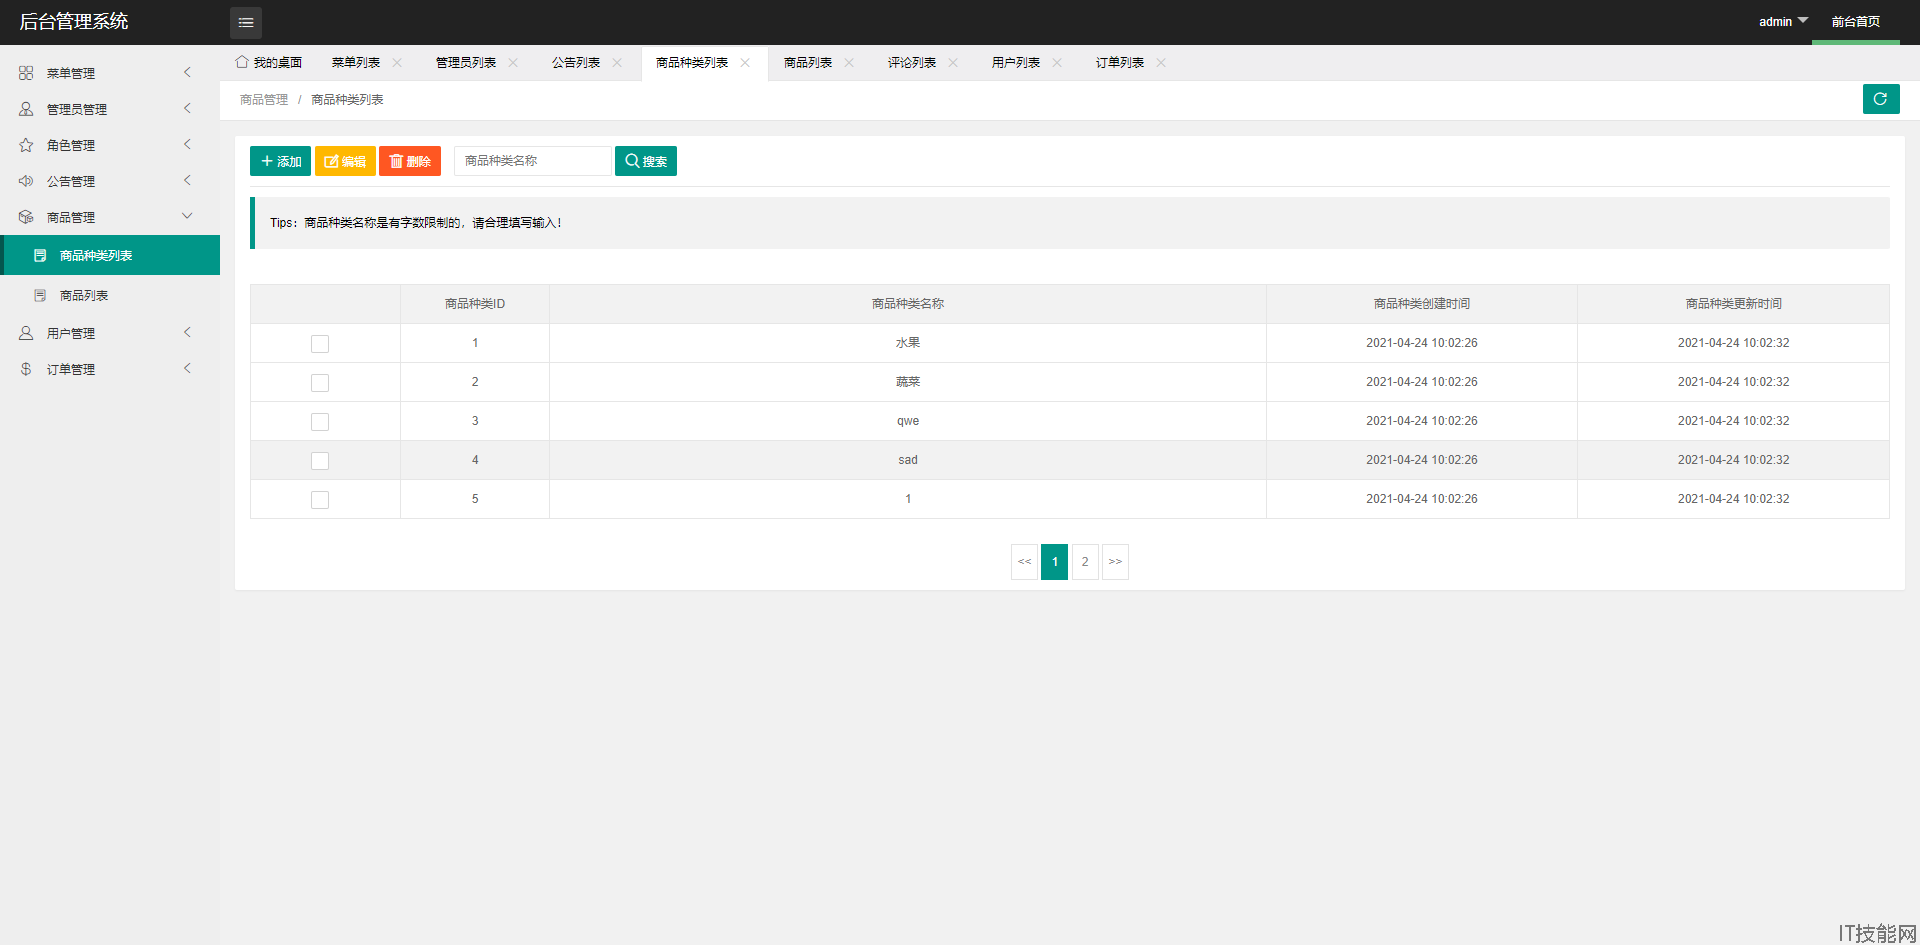The height and width of the screenshot is (945, 1920).
Task: Expand the 管理员管理 chevron
Action: 187,108
